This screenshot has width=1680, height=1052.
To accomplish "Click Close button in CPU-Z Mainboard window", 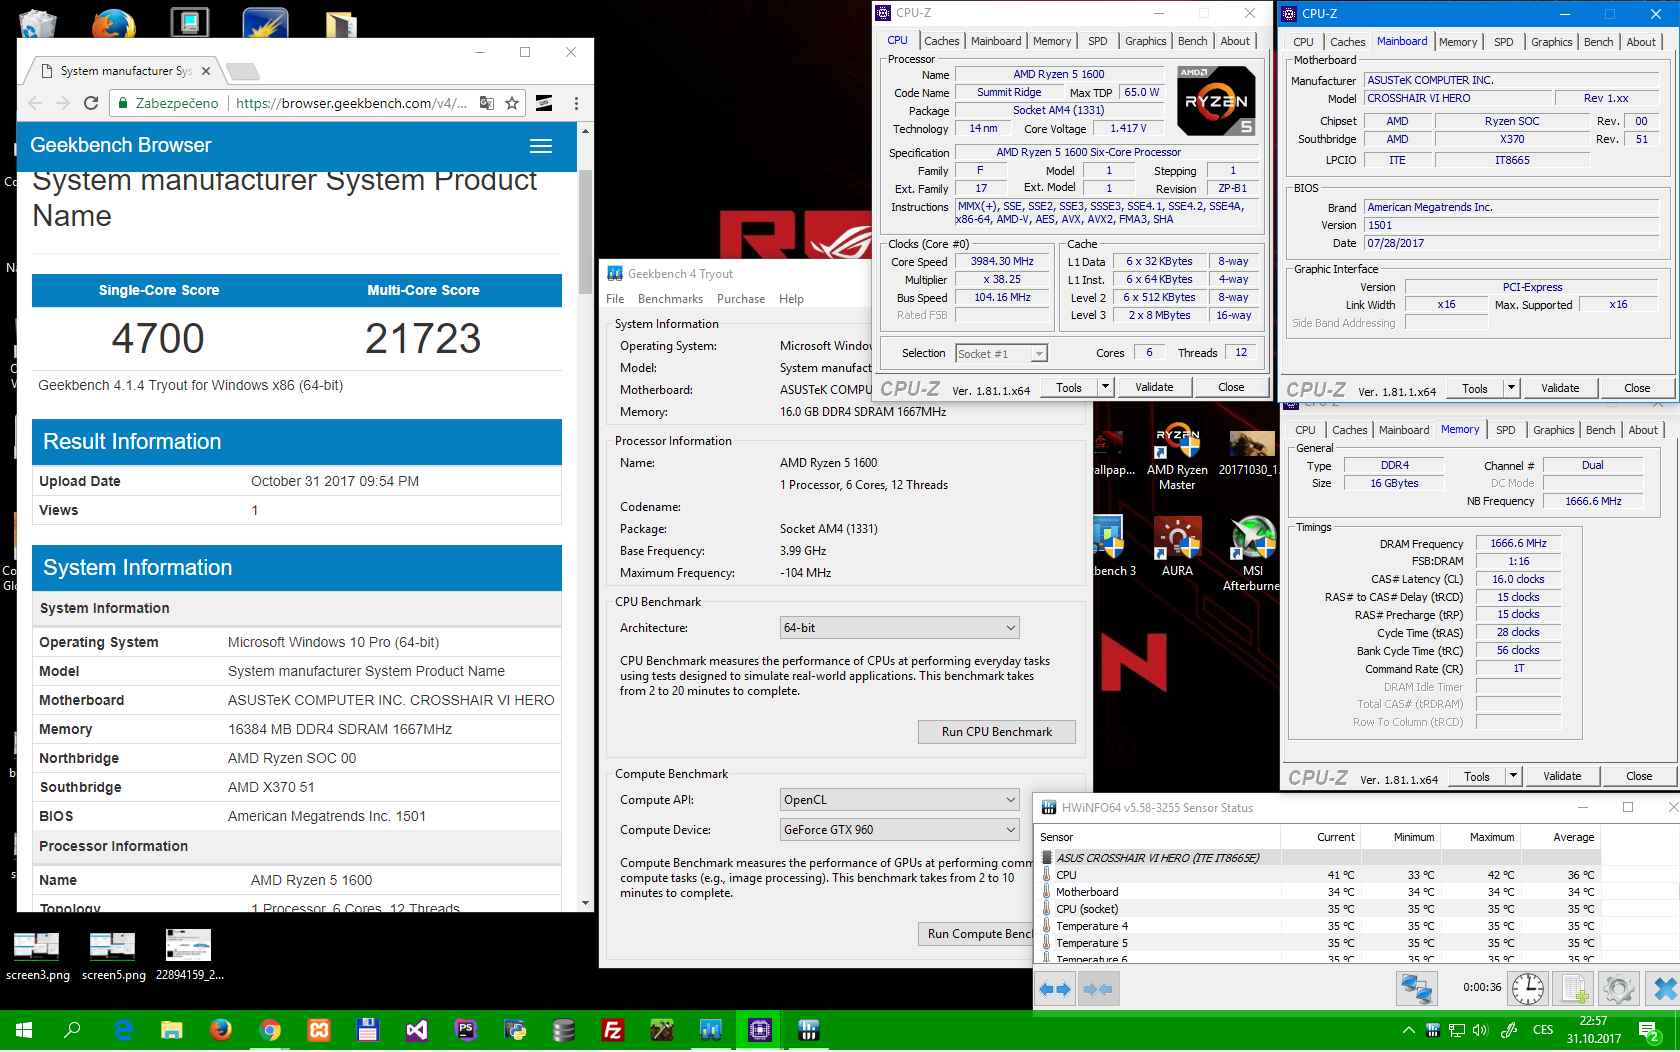I will click(x=1637, y=388).
